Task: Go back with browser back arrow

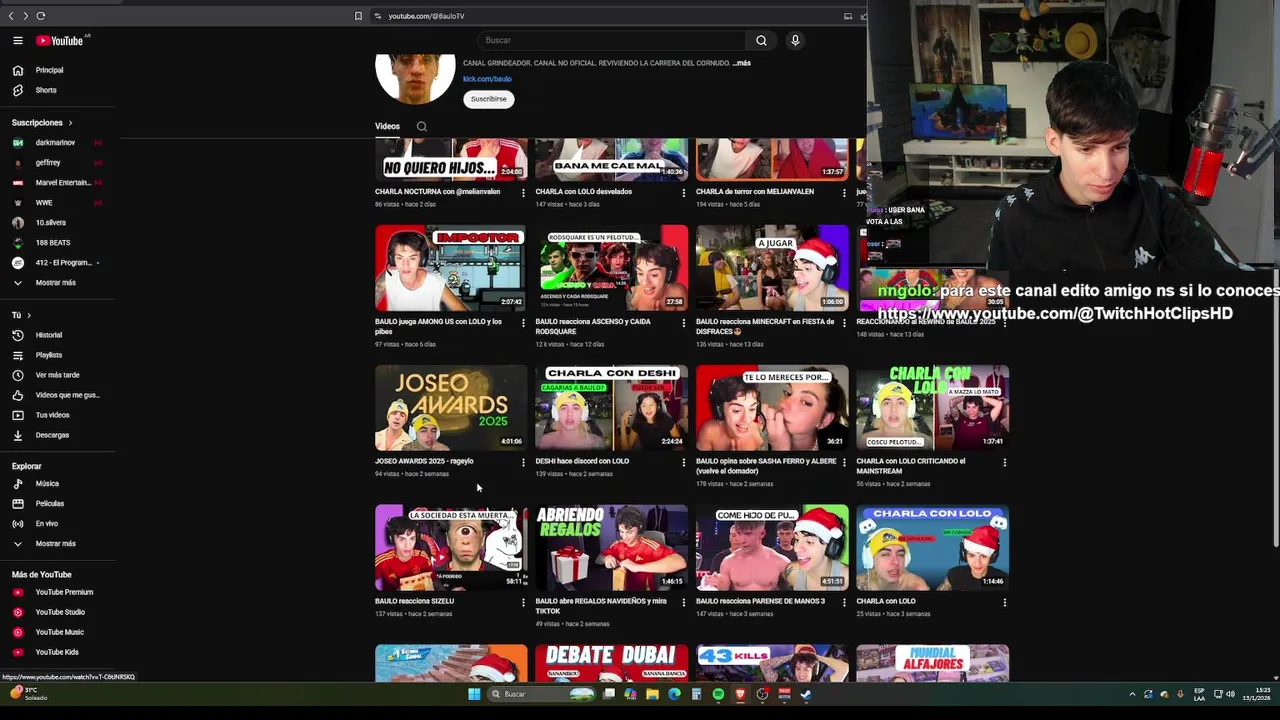Action: coord(11,16)
